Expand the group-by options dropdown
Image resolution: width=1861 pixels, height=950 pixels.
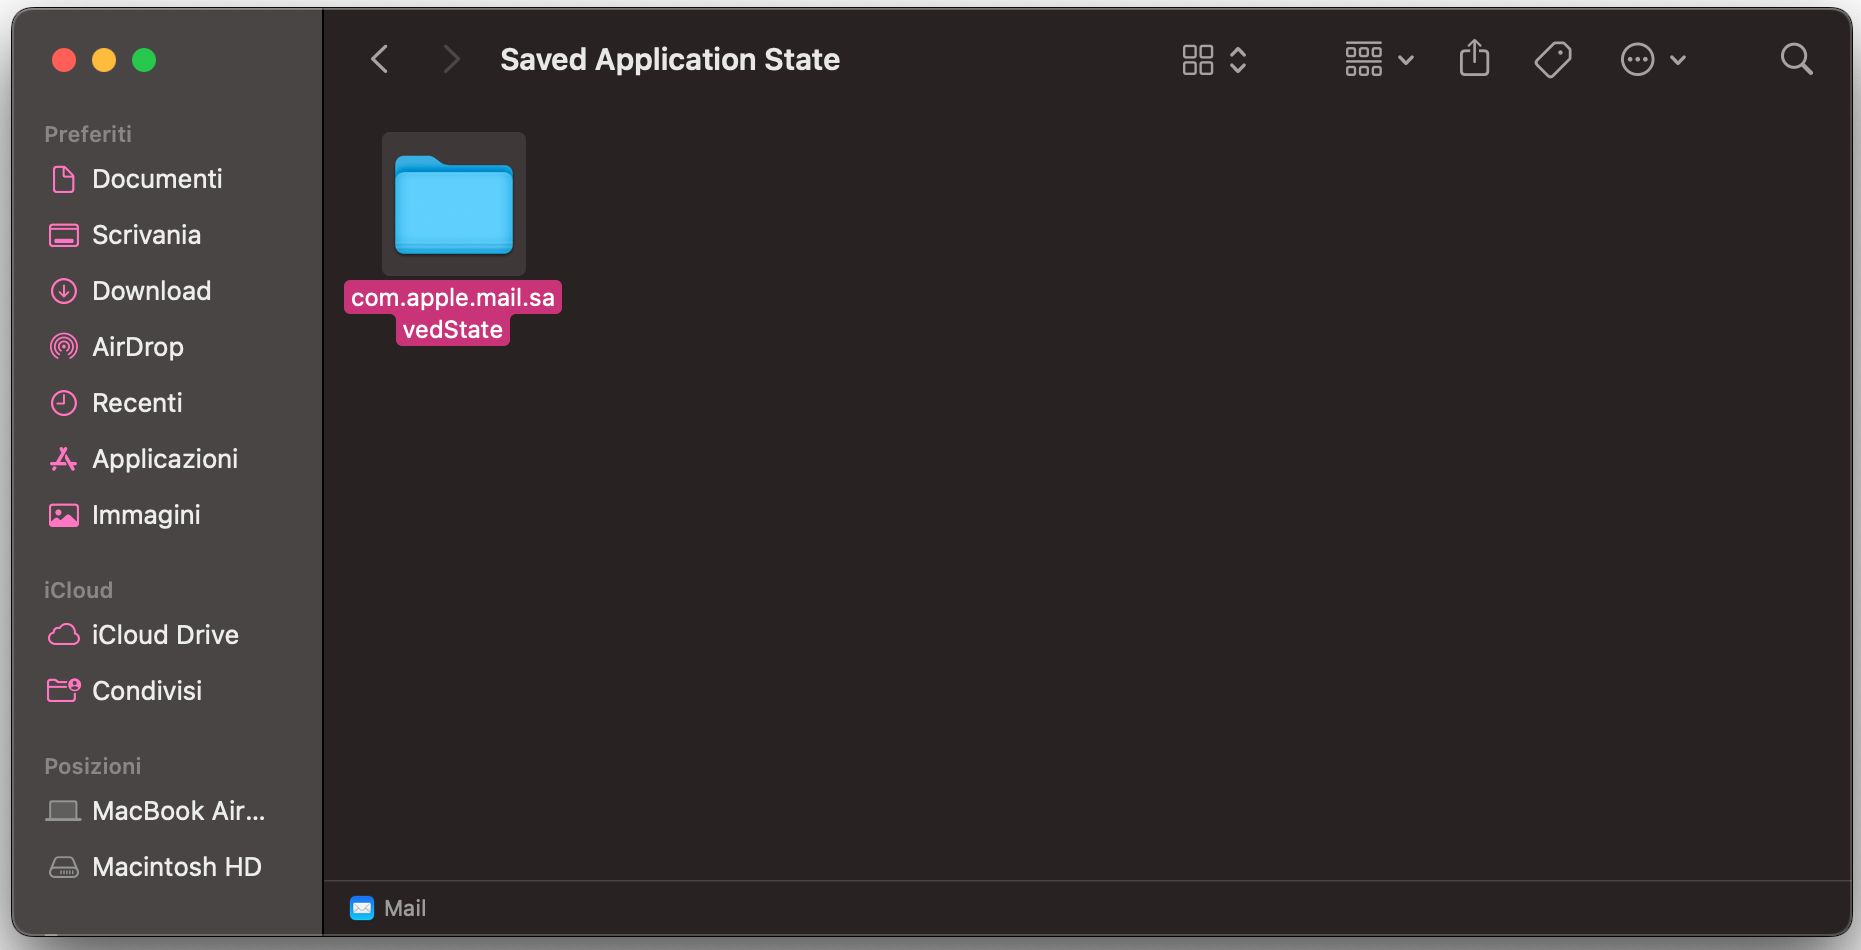1379,60
